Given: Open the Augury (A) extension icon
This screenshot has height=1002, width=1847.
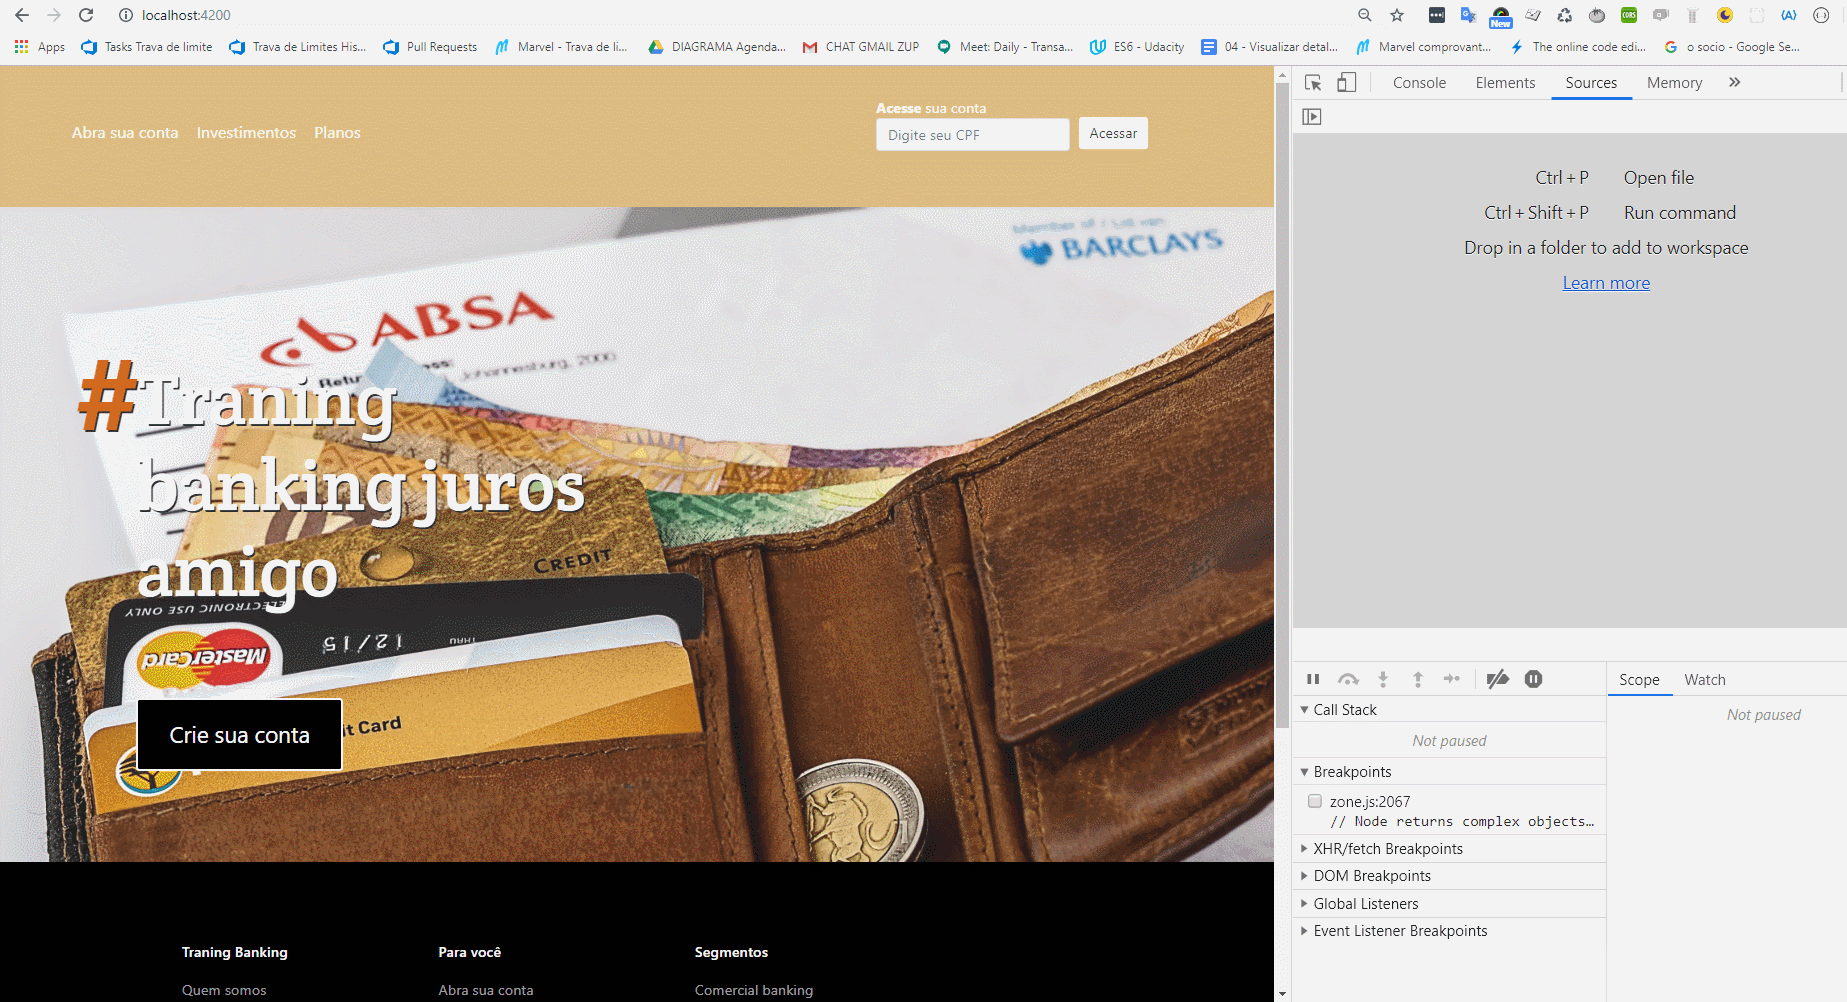Looking at the screenshot, I should 1789,15.
